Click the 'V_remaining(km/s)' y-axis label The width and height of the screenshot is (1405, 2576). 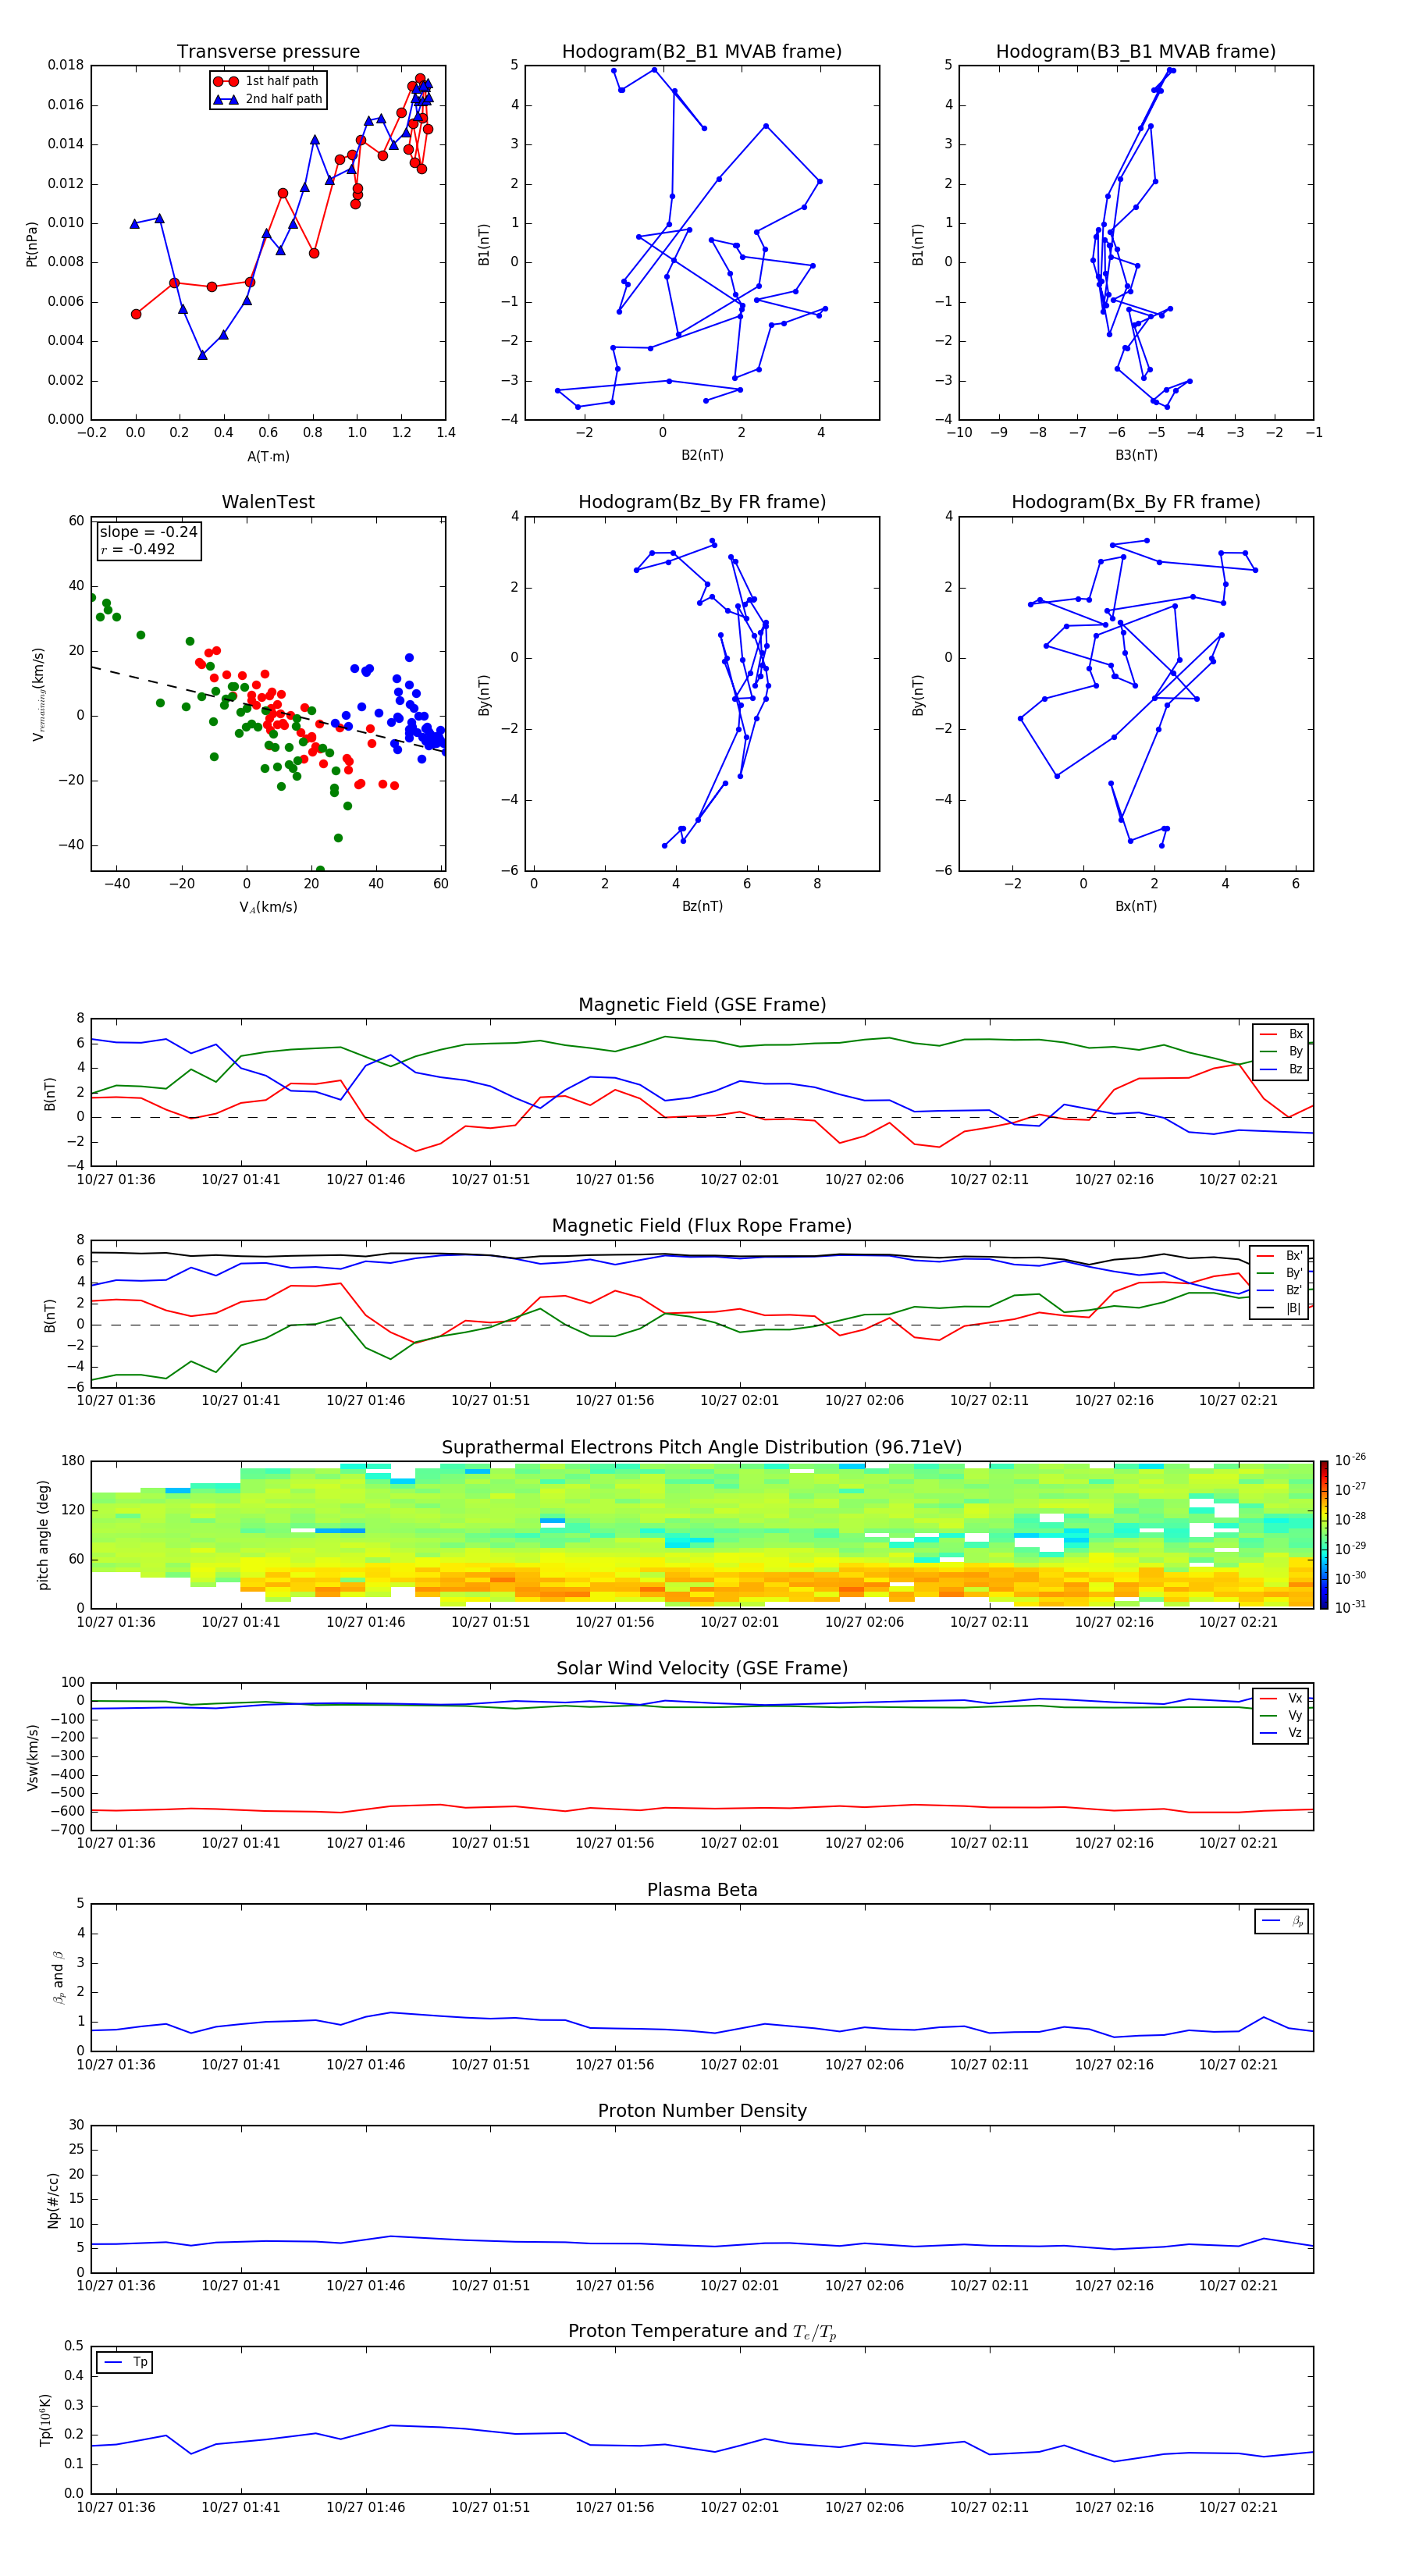click(x=38, y=694)
